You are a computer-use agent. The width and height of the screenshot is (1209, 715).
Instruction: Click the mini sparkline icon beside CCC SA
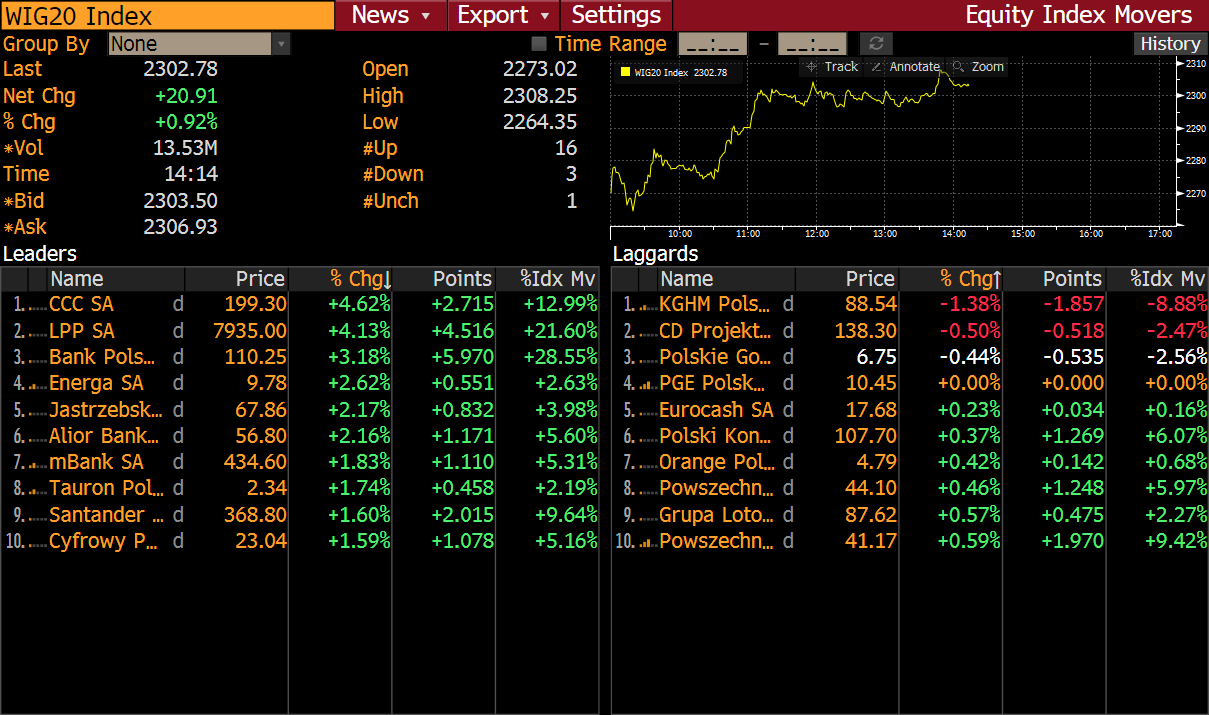tap(38, 305)
